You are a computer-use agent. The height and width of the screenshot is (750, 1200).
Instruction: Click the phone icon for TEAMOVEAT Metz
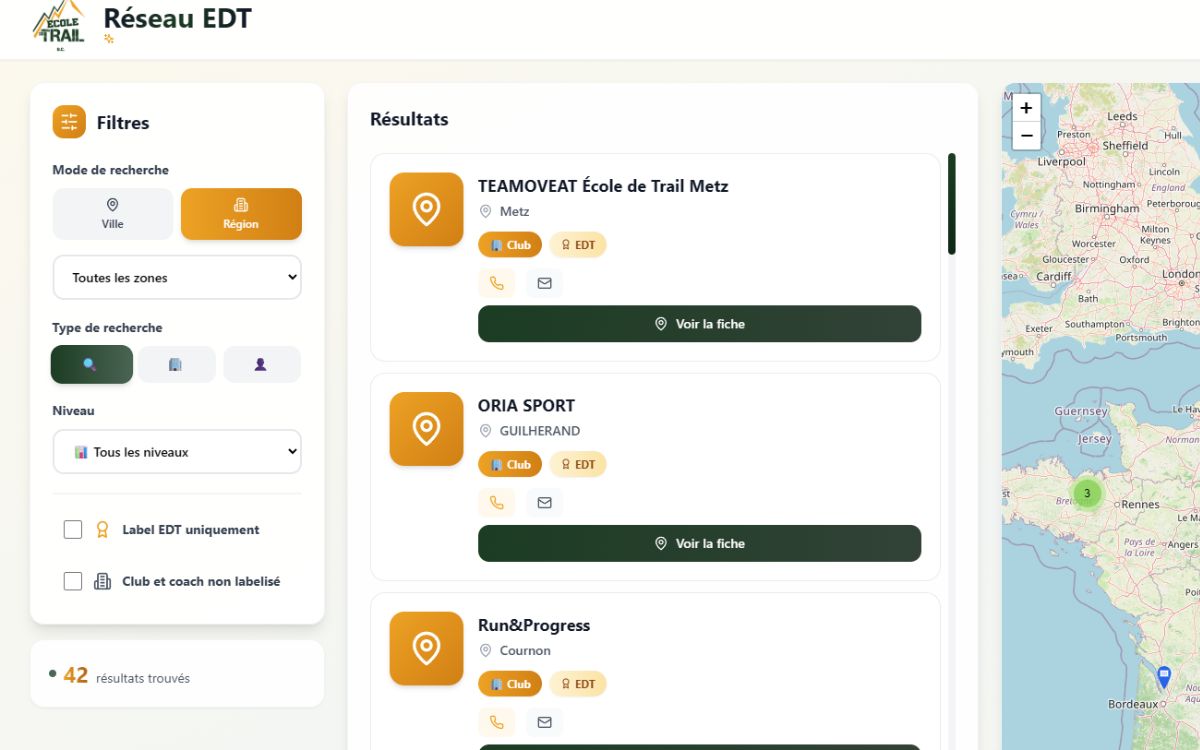tap(496, 283)
